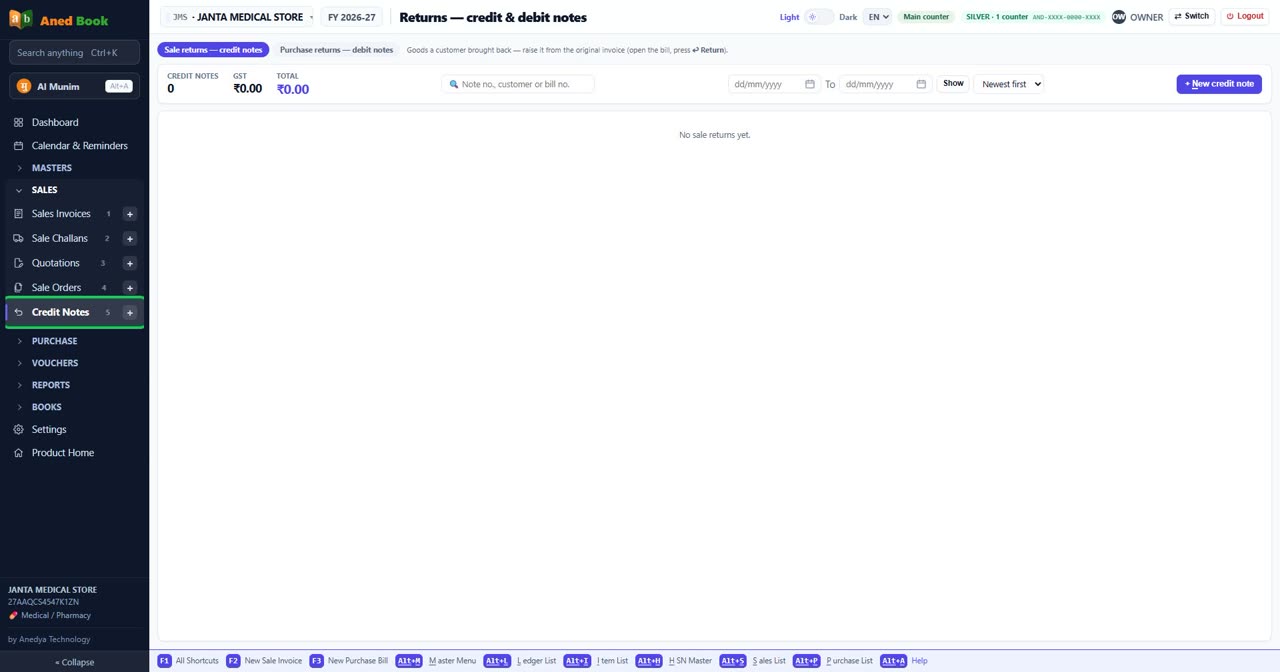Click the Sale Challans truck icon
Screen dimensions: 1280x672
[x=18, y=238]
